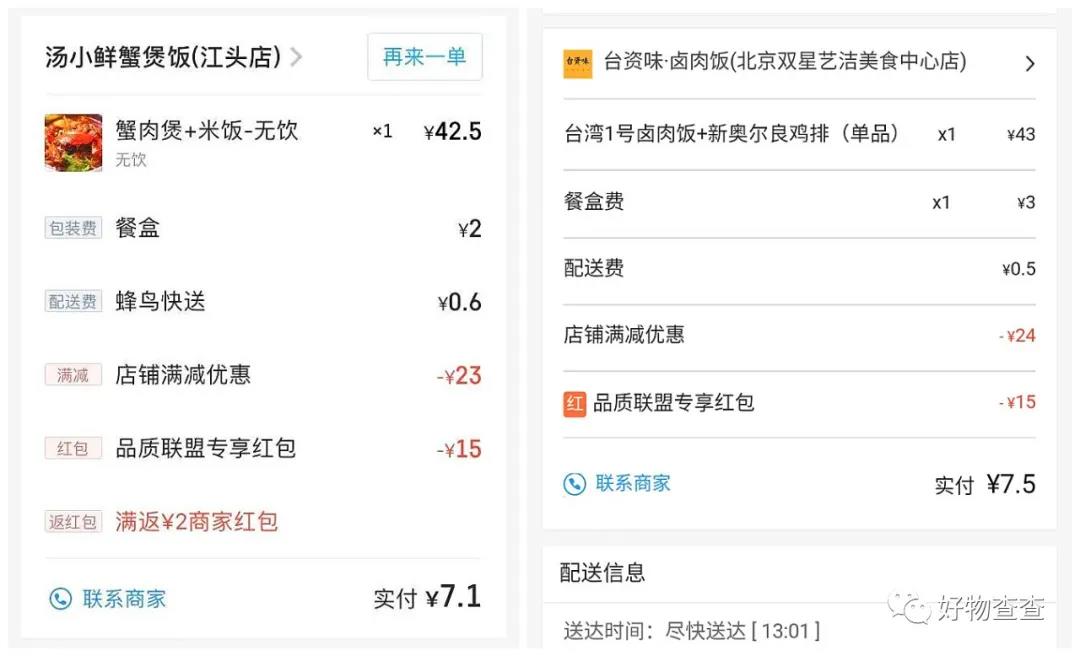Select the 包装费 tag label
The height and width of the screenshot is (656, 1080).
tap(73, 228)
